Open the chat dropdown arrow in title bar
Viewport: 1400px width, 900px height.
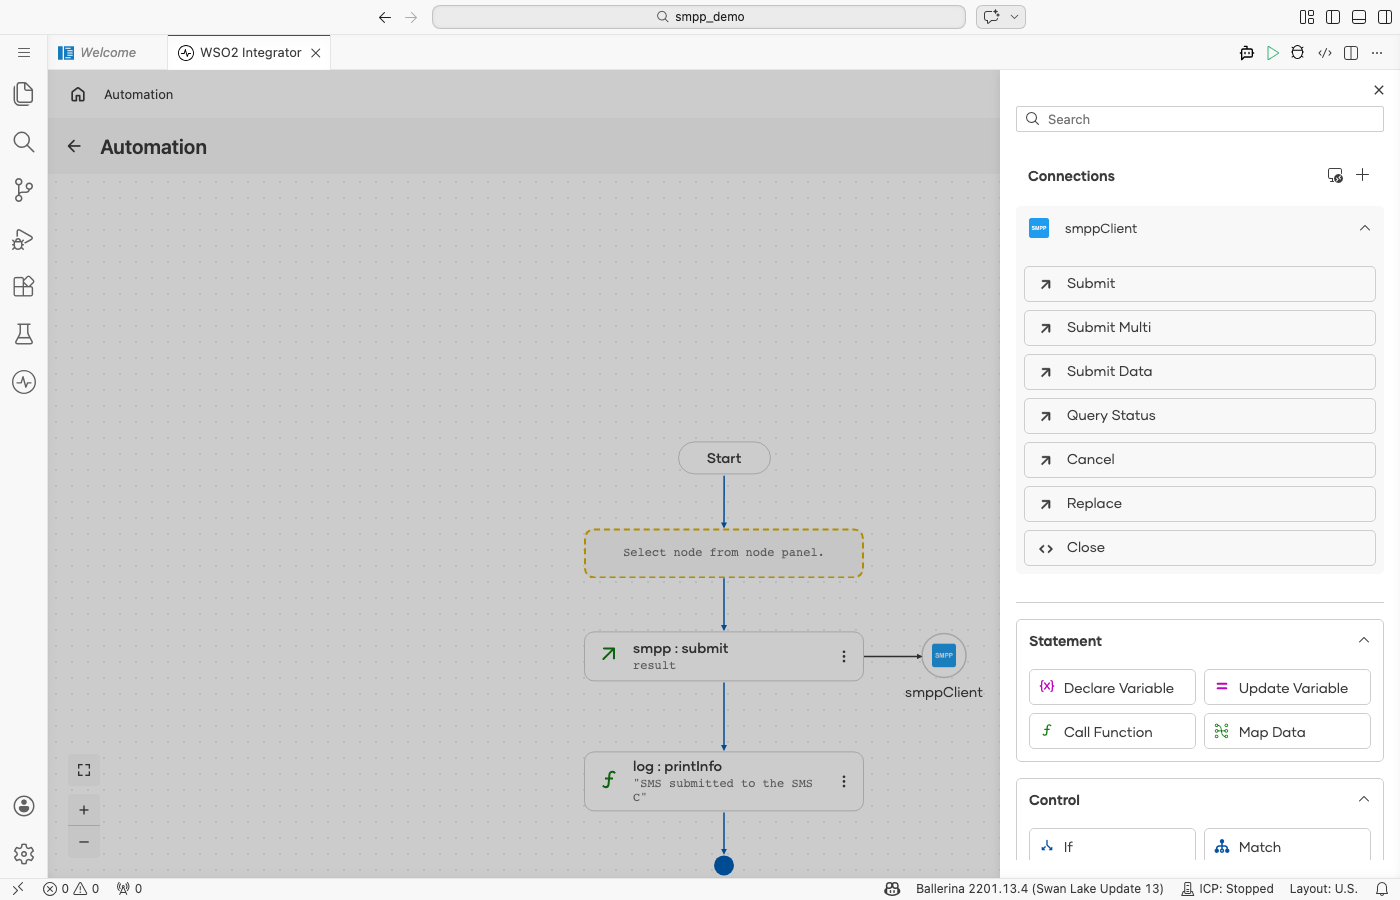1015,17
